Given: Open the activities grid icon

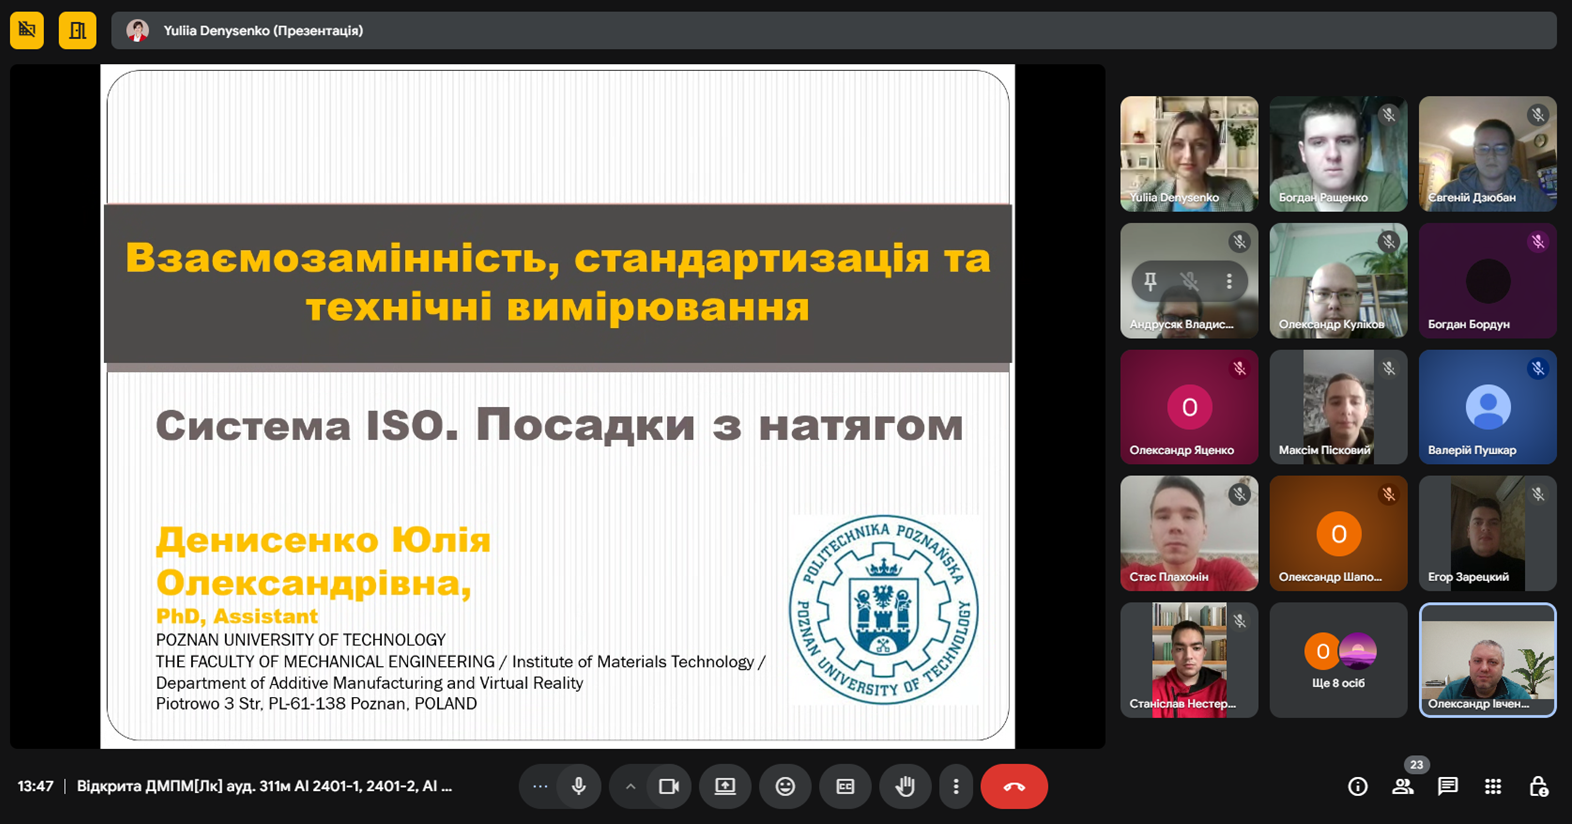Looking at the screenshot, I should click(1493, 787).
